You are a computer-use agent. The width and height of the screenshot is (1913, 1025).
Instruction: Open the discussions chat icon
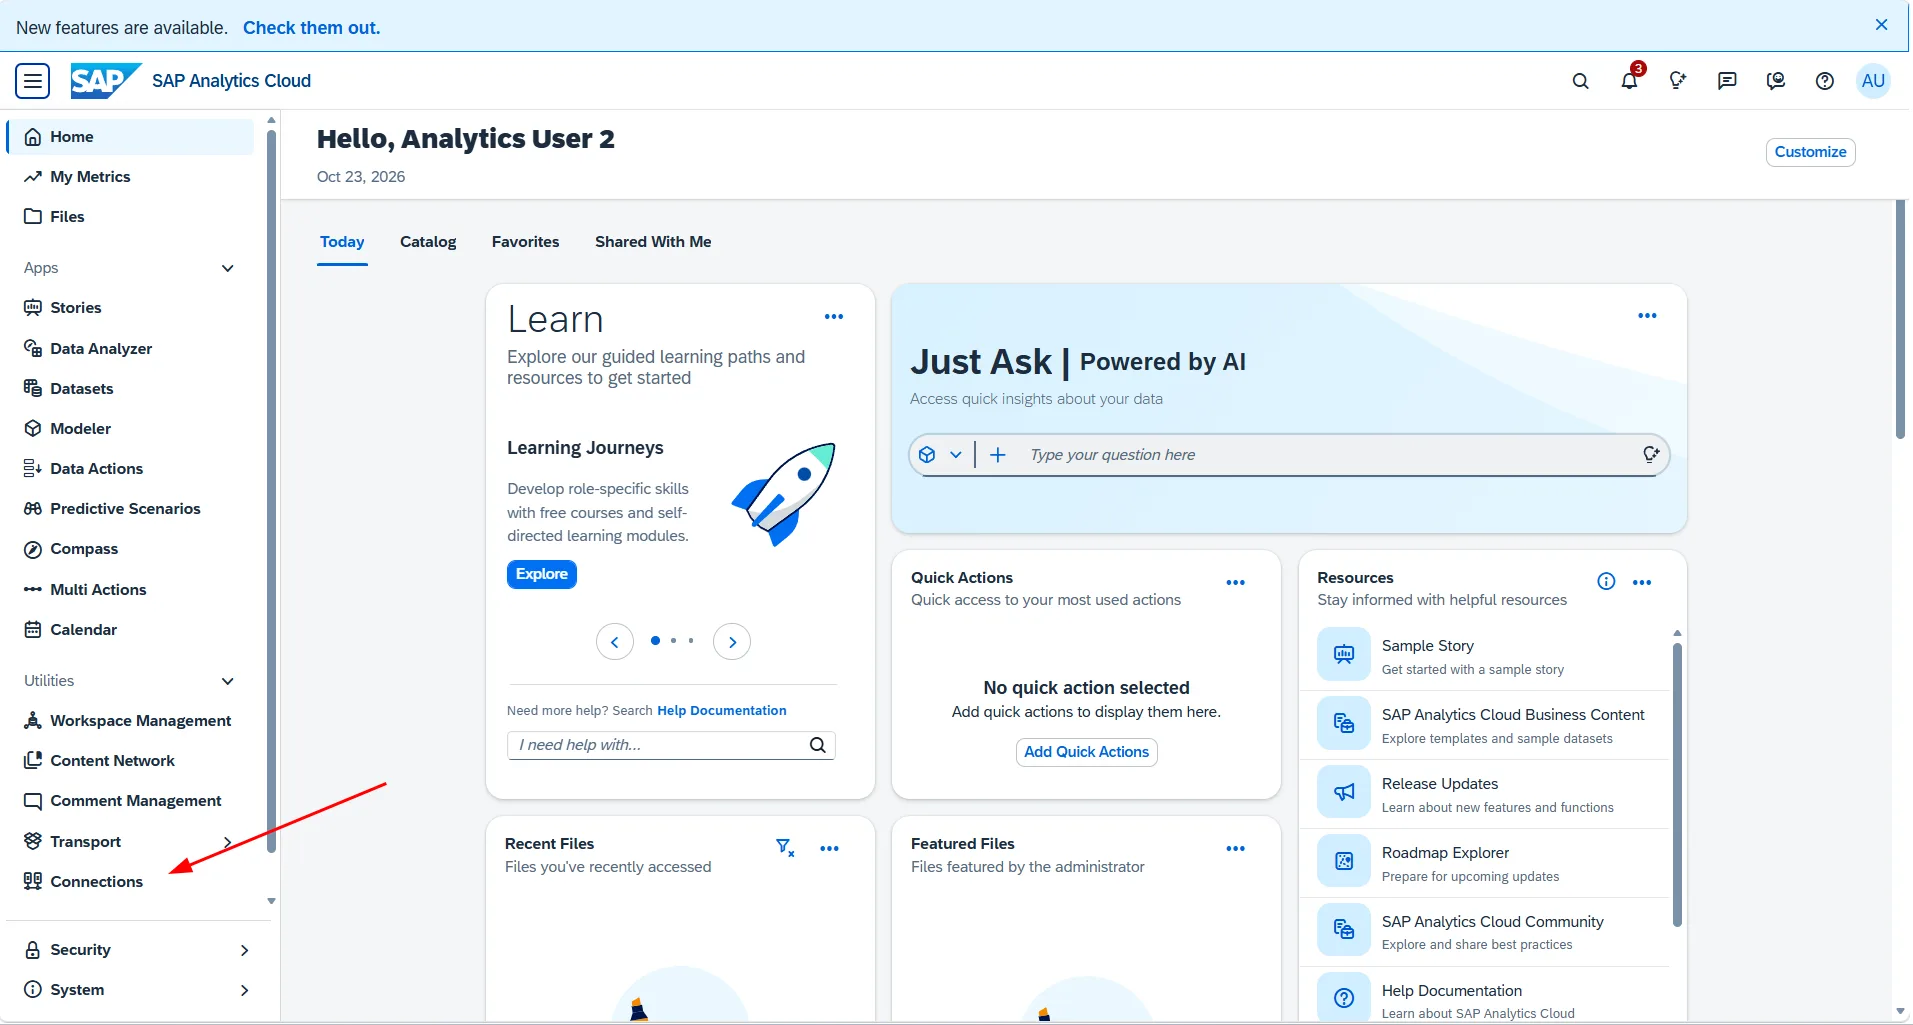pos(1727,81)
